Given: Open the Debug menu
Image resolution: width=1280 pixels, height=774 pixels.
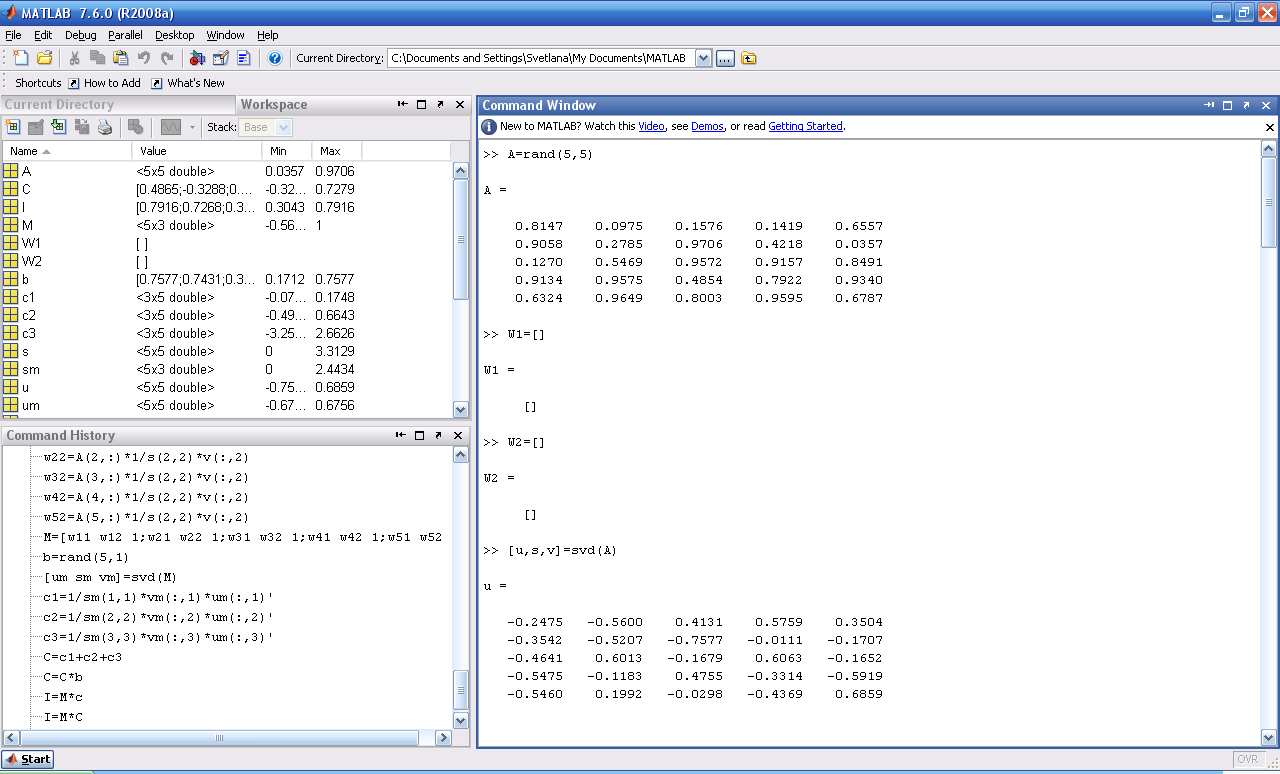Looking at the screenshot, I should coord(80,35).
